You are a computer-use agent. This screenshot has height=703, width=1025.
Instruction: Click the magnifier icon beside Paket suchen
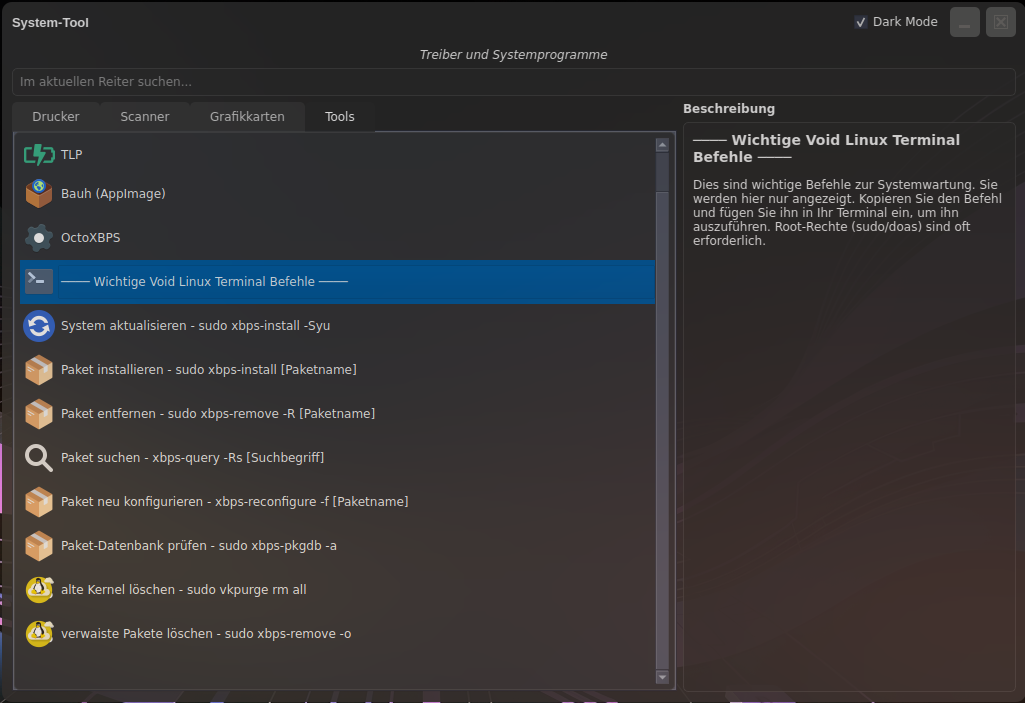point(38,457)
